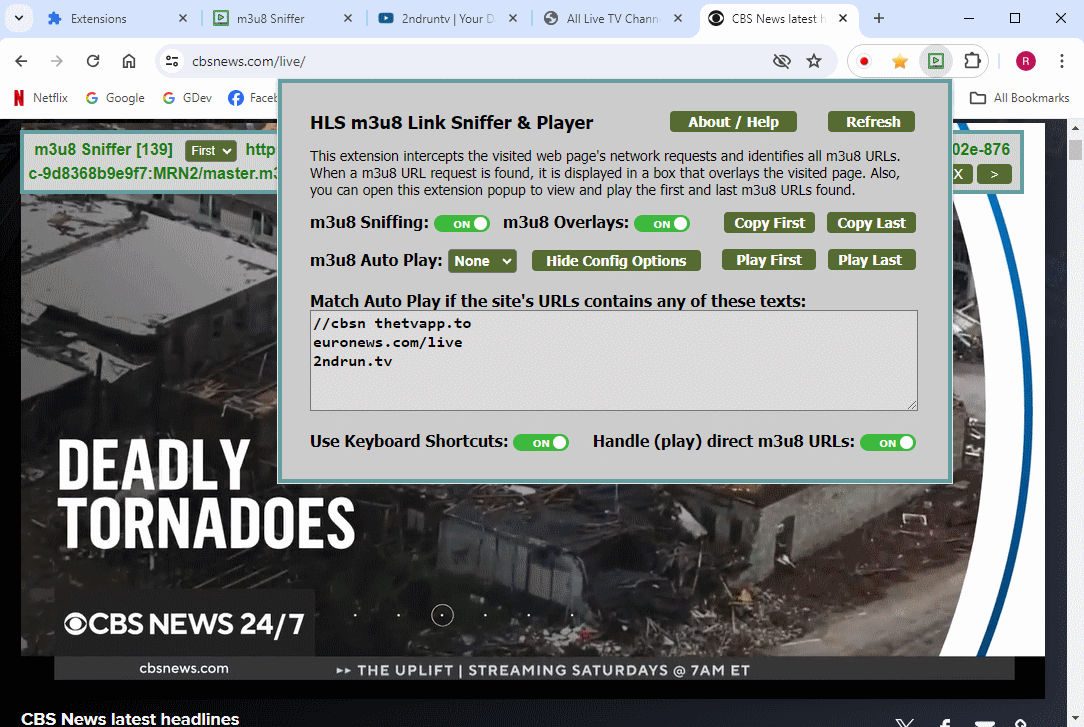Close the All Live TV Channels tab
This screenshot has height=727, width=1084.
[678, 19]
